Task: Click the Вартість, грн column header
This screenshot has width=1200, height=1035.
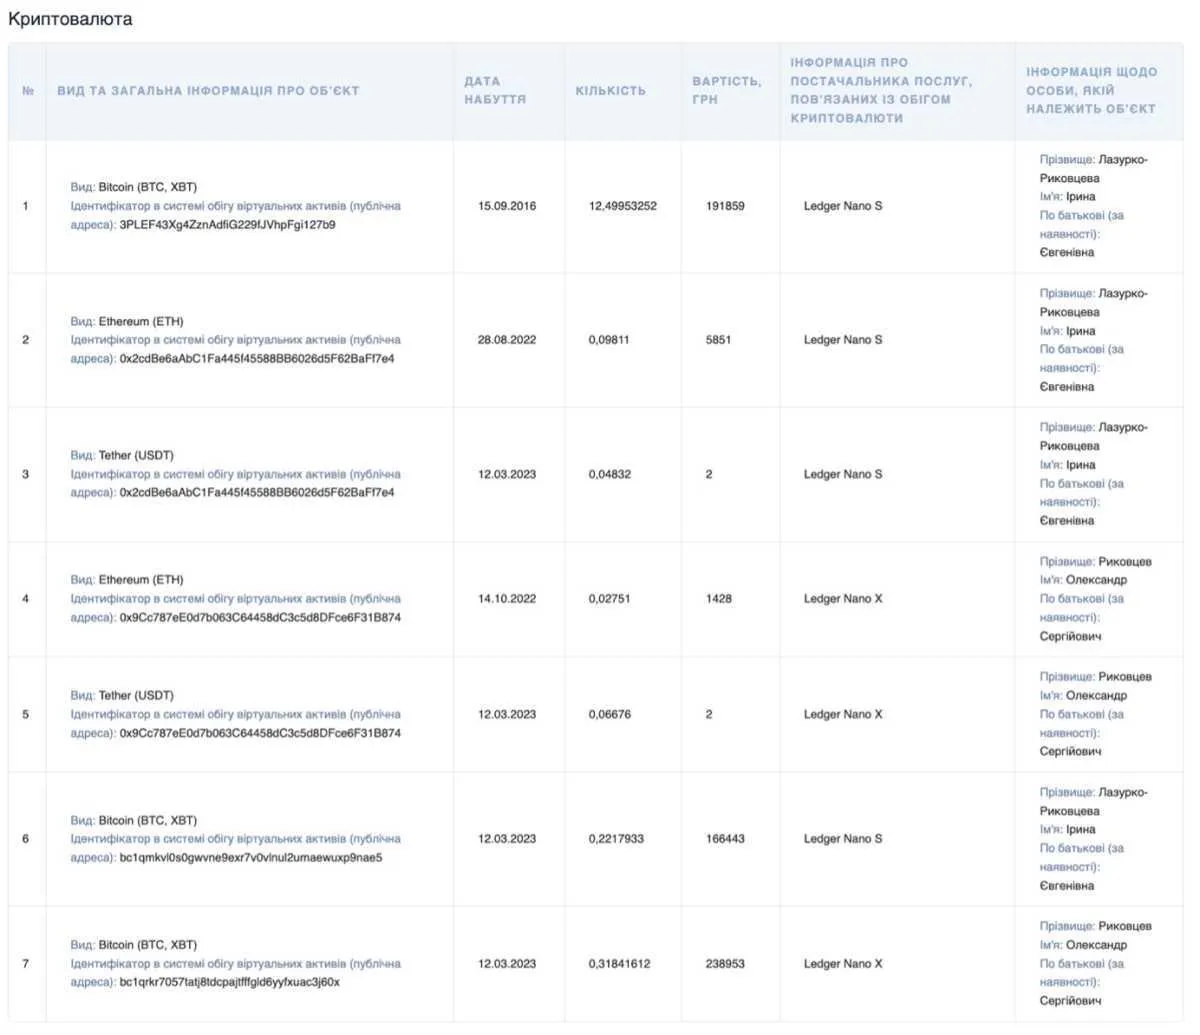Action: [x=726, y=90]
